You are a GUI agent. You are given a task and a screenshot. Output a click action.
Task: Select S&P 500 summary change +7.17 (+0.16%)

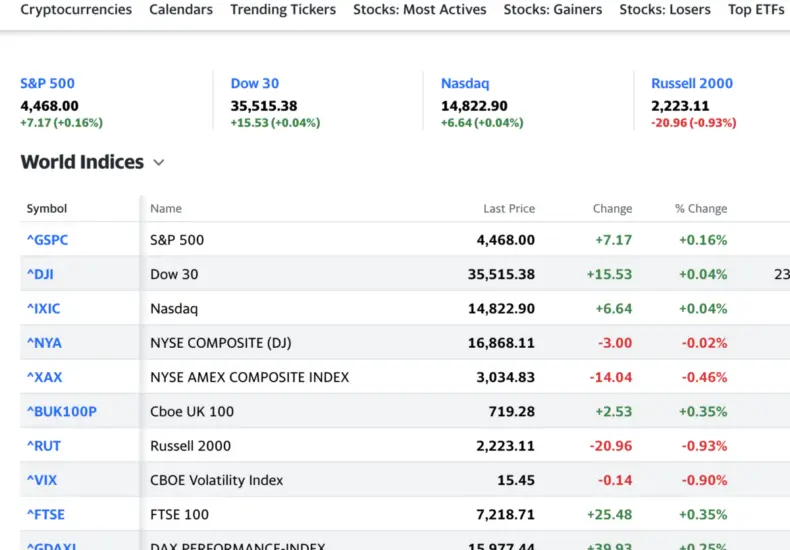(61, 122)
